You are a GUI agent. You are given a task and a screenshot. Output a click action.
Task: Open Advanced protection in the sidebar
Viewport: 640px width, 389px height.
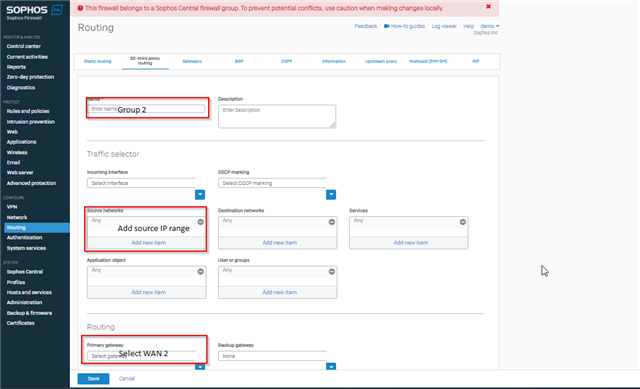point(31,183)
